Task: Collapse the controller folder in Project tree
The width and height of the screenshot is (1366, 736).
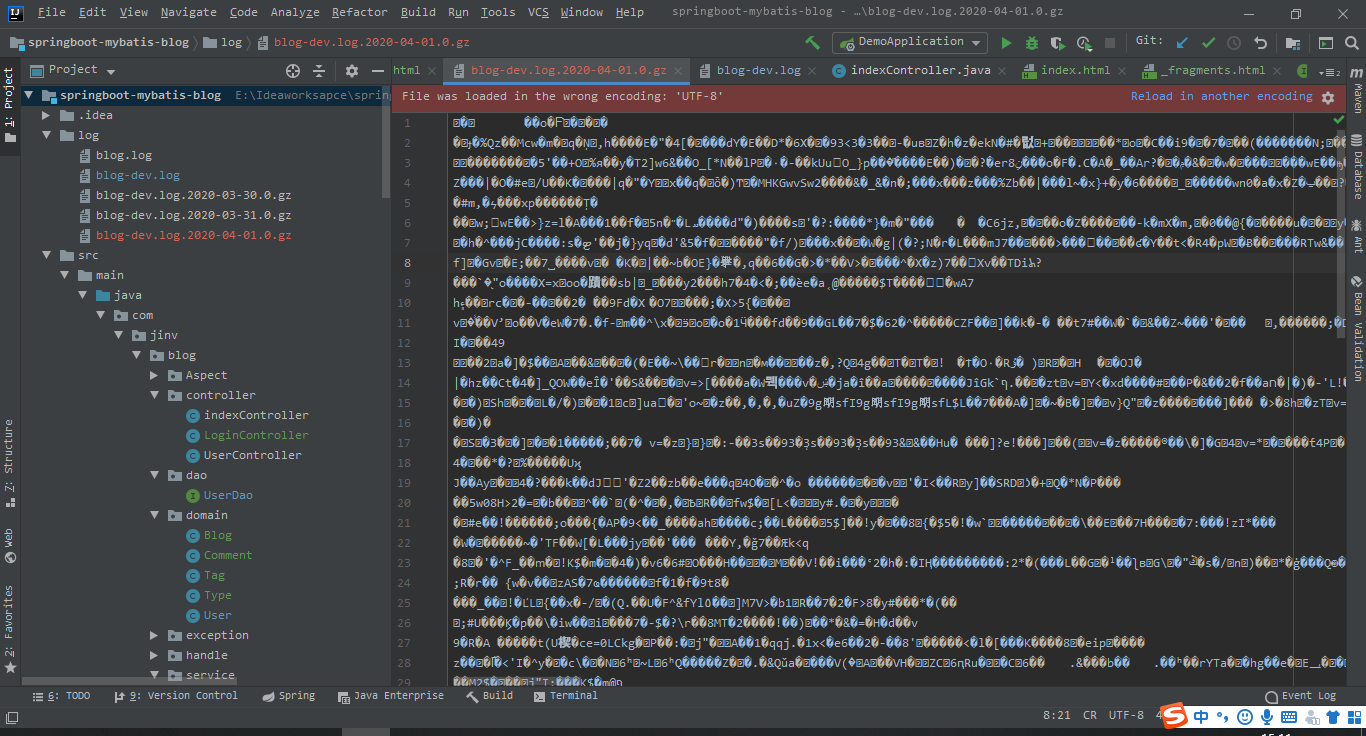Action: click(x=154, y=395)
